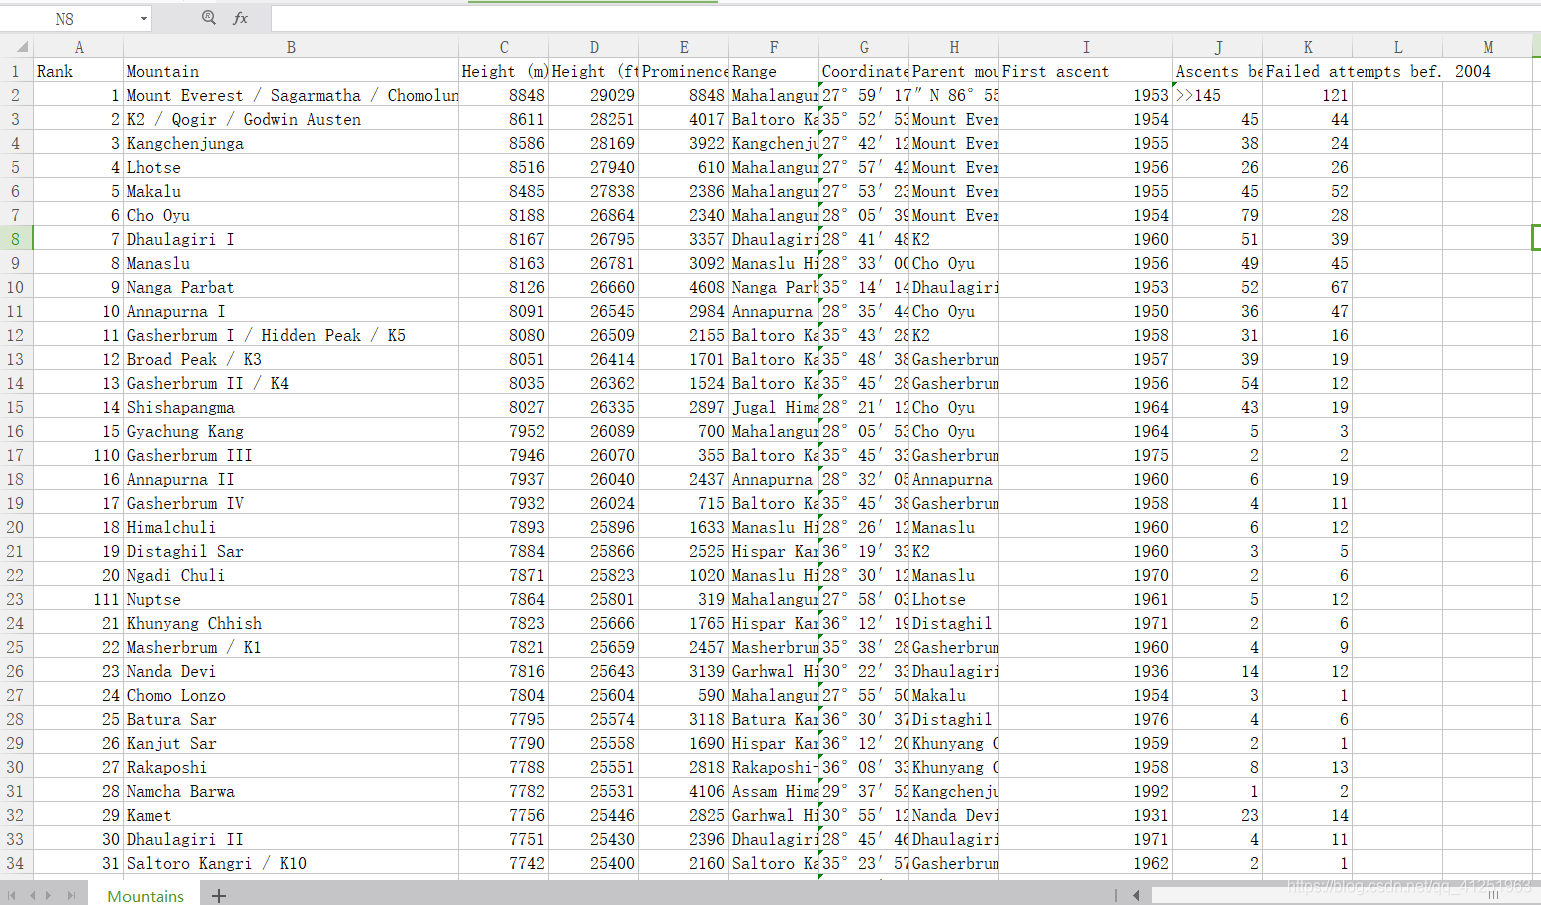Click the '>>145' ascents cell
This screenshot has width=1541, height=905.
coord(1218,95)
